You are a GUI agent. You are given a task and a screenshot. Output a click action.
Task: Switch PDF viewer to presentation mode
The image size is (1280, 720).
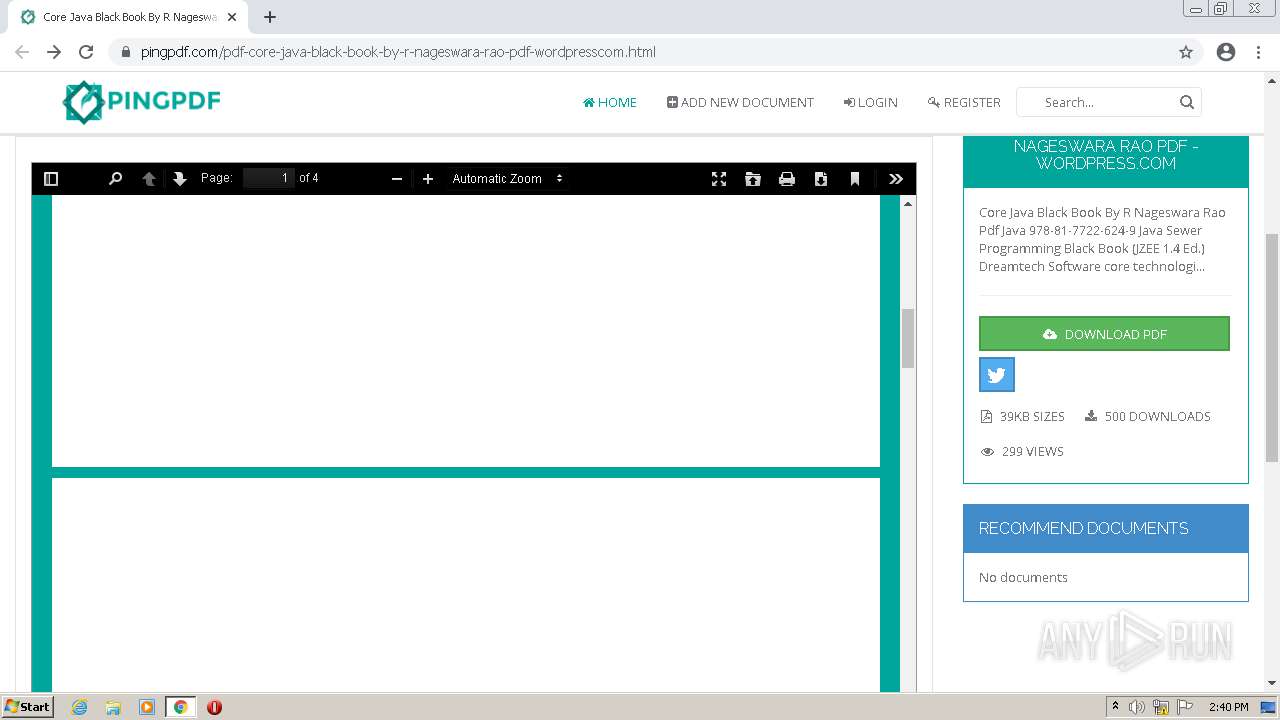click(719, 179)
